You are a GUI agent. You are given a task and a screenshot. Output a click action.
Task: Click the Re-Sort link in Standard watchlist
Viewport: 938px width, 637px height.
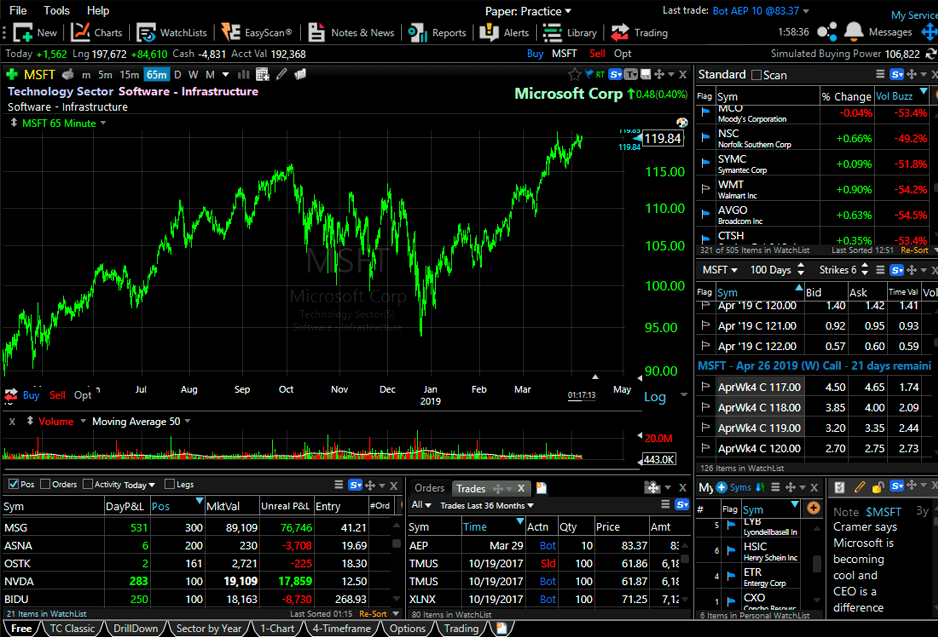914,250
